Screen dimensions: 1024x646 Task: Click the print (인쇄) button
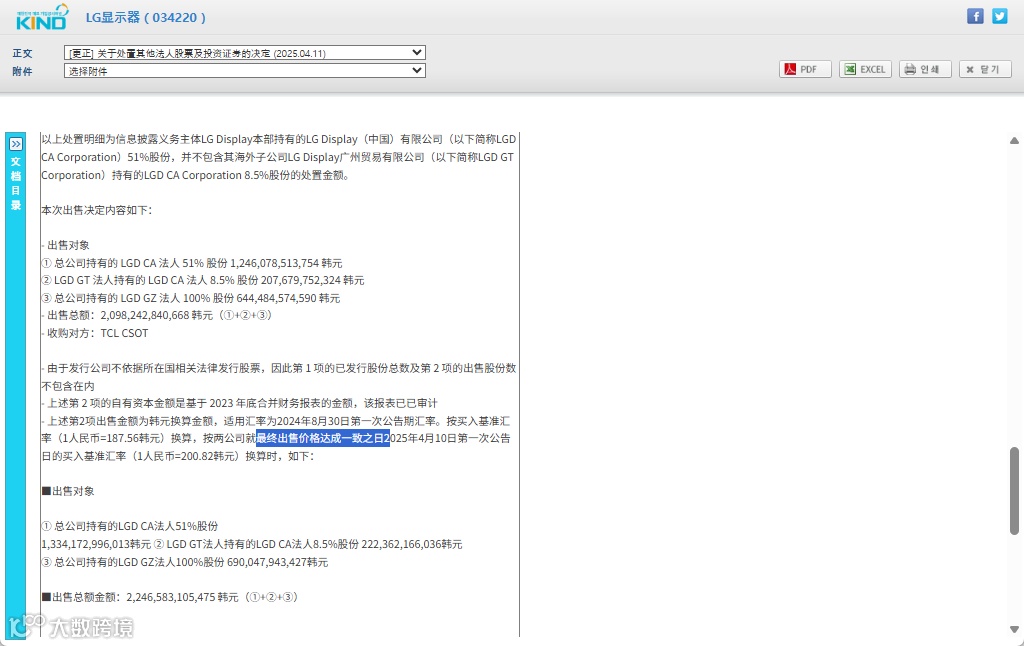[925, 69]
